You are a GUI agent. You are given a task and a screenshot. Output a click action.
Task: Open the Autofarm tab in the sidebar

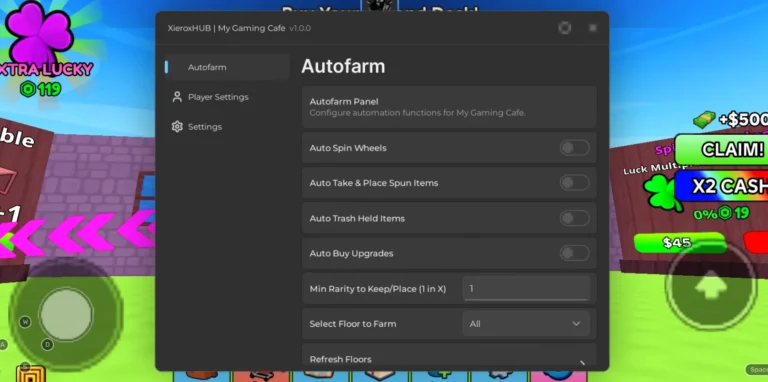pos(227,67)
